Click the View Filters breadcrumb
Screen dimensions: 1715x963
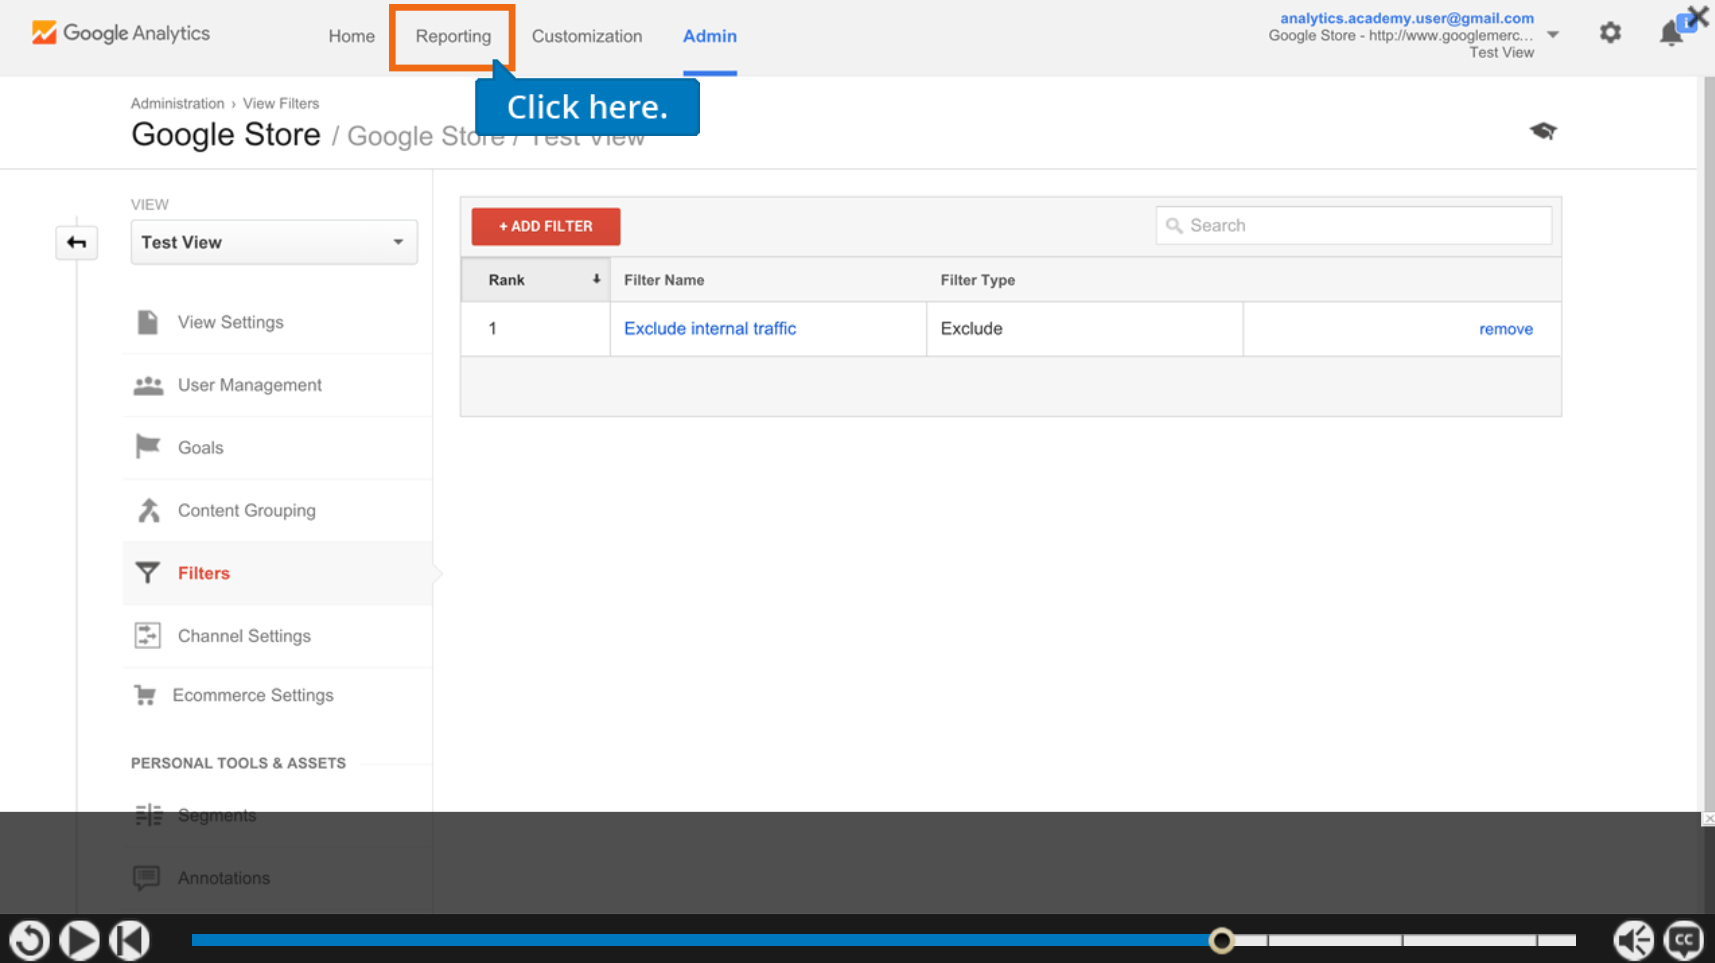pos(281,103)
